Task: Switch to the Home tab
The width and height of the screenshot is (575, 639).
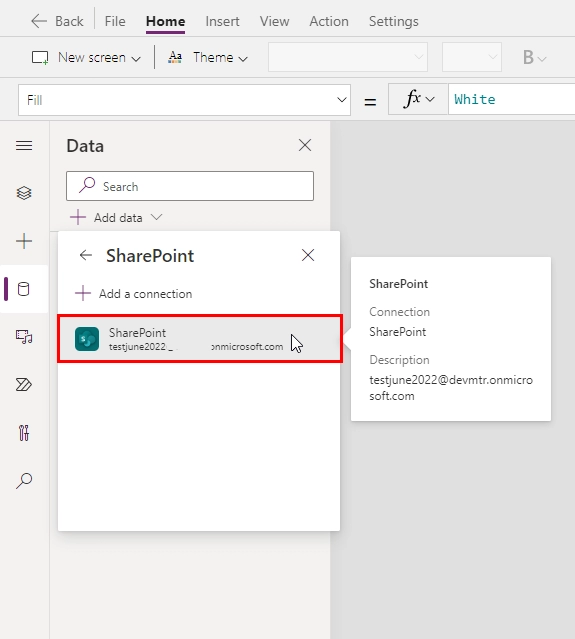Action: tap(165, 21)
